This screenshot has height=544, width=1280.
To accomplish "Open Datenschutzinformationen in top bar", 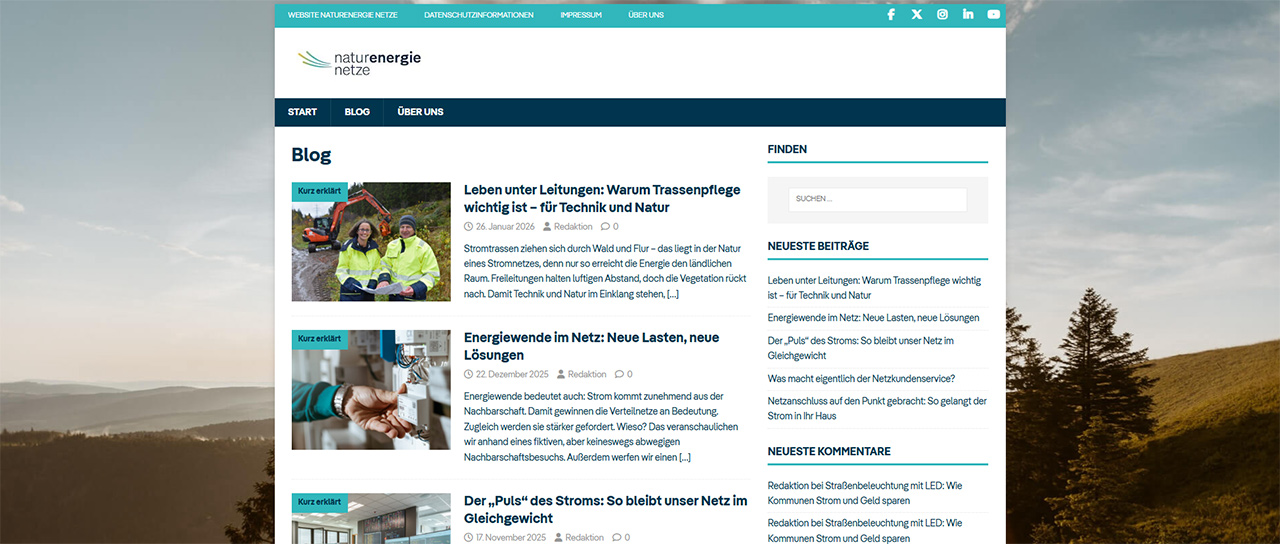I will 479,15.
